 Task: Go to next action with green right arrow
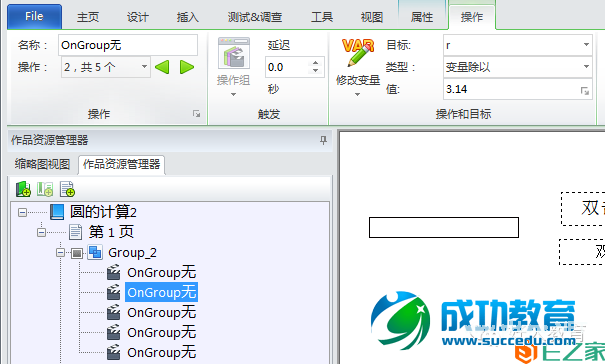click(187, 67)
